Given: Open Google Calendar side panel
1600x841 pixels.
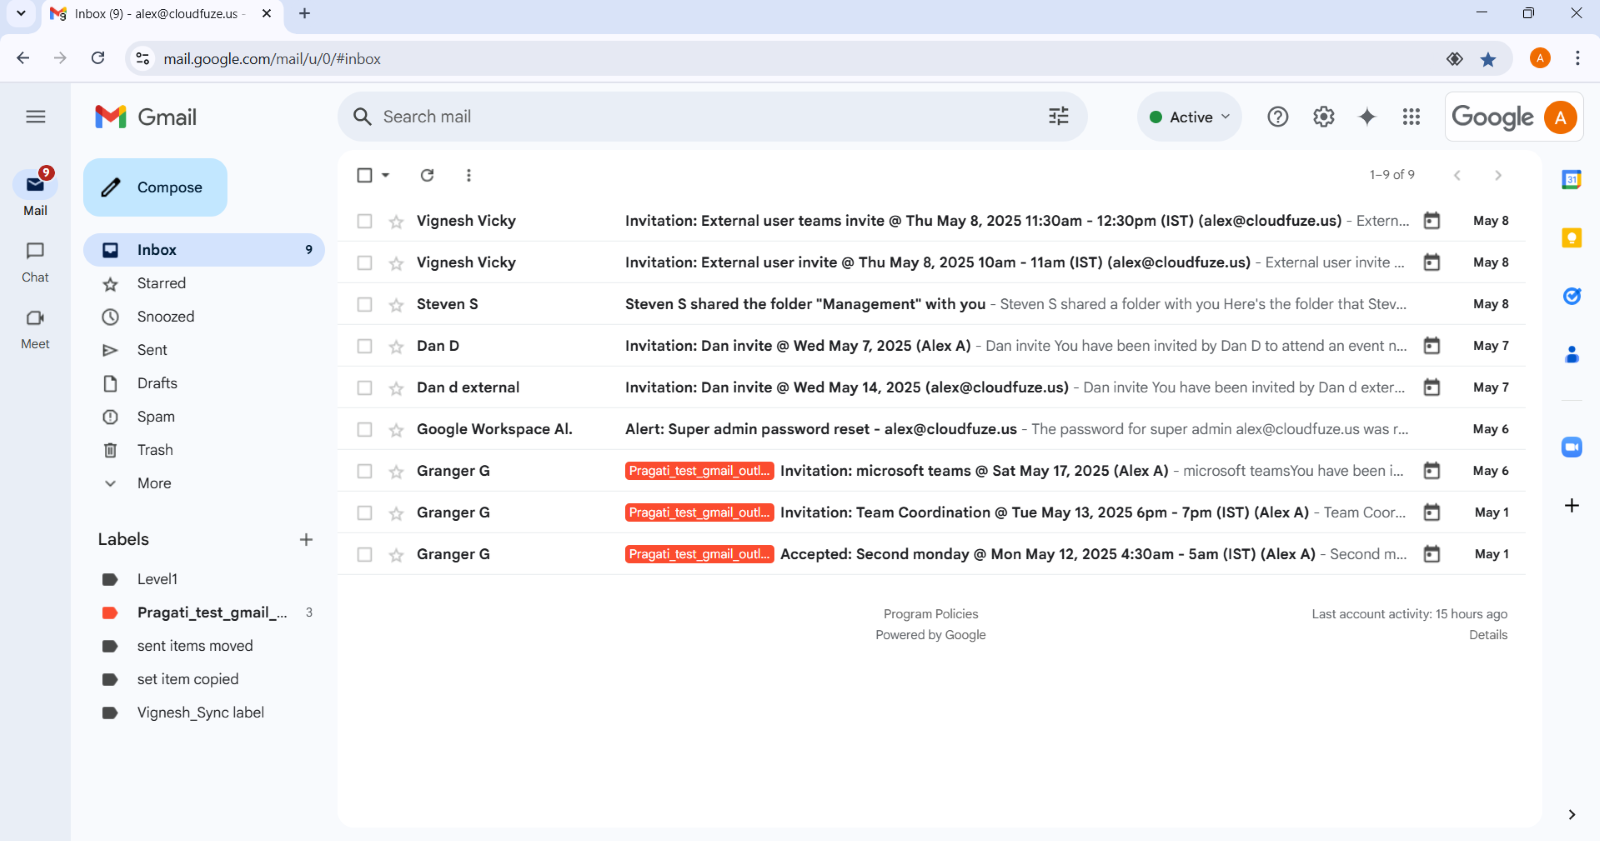Looking at the screenshot, I should pos(1572,180).
